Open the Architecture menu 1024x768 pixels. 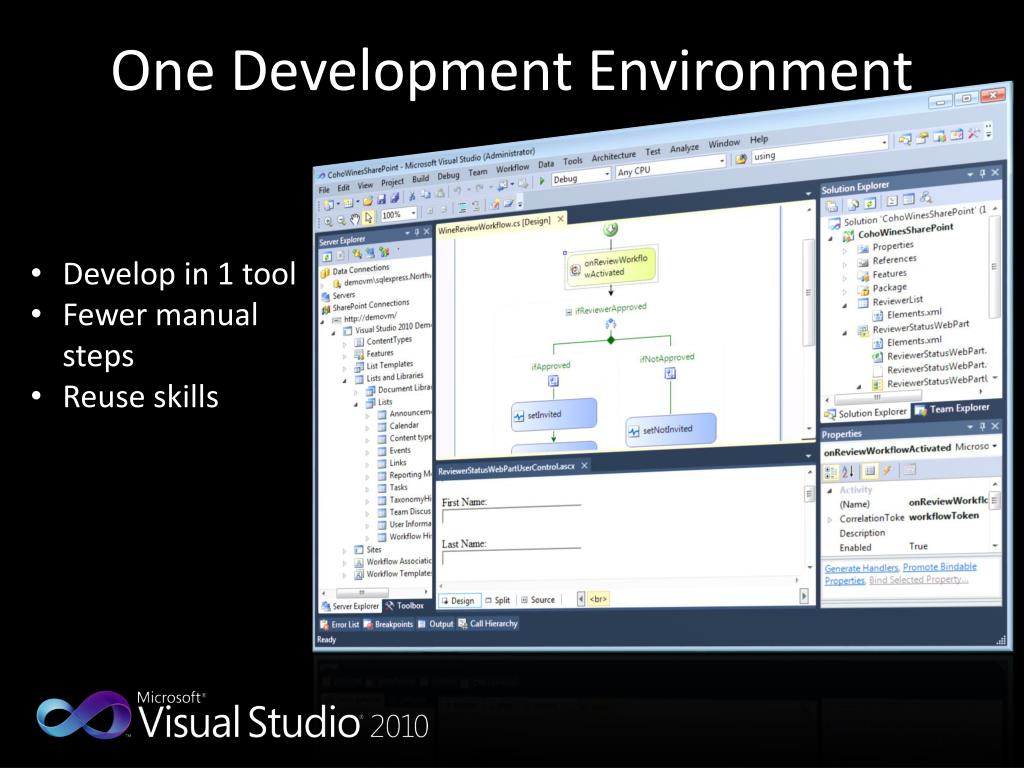[613, 156]
